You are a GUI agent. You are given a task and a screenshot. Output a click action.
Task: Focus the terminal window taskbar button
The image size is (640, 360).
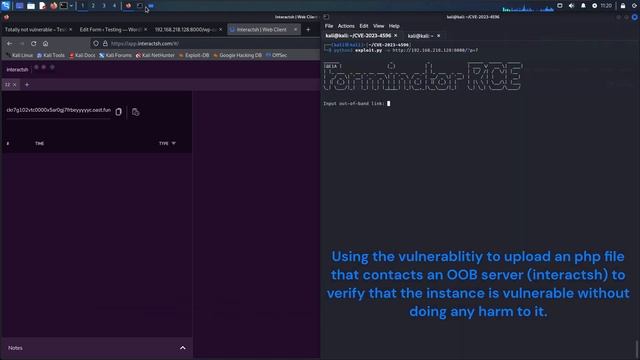pyautogui.click(x=140, y=6)
